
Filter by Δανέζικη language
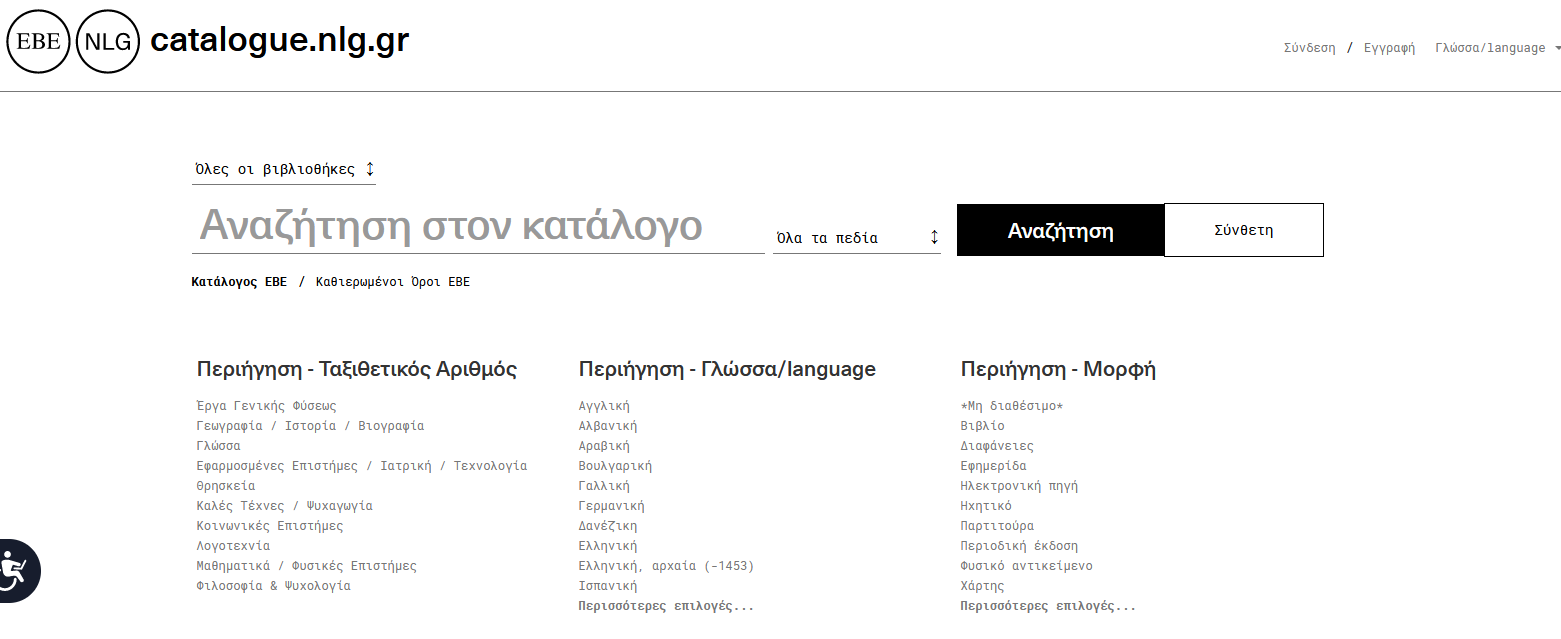click(x=608, y=526)
